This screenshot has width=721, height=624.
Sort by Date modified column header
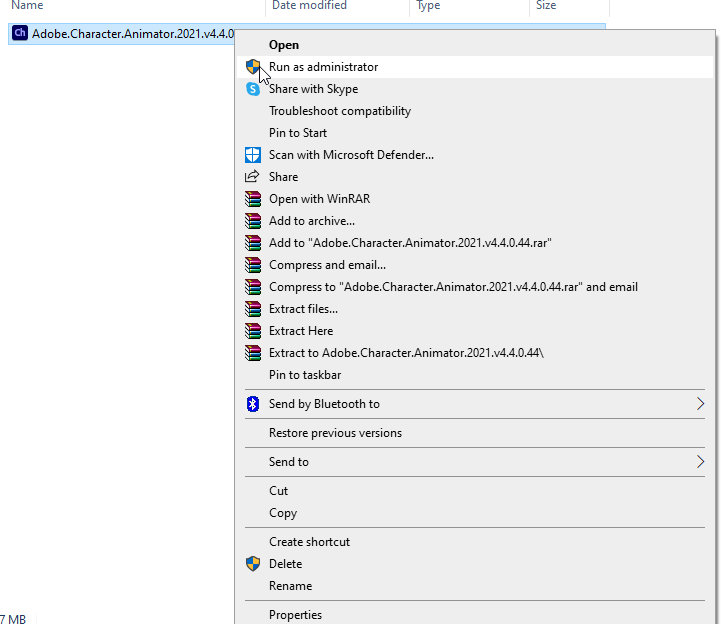point(309,6)
